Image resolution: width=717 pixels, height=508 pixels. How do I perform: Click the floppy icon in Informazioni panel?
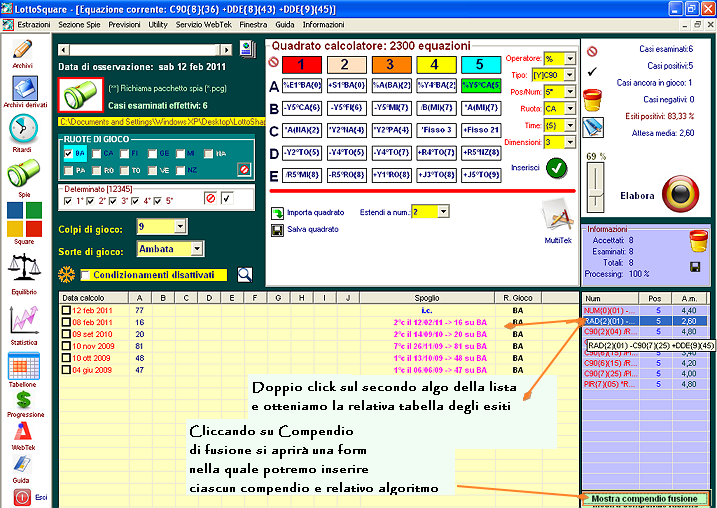(695, 267)
